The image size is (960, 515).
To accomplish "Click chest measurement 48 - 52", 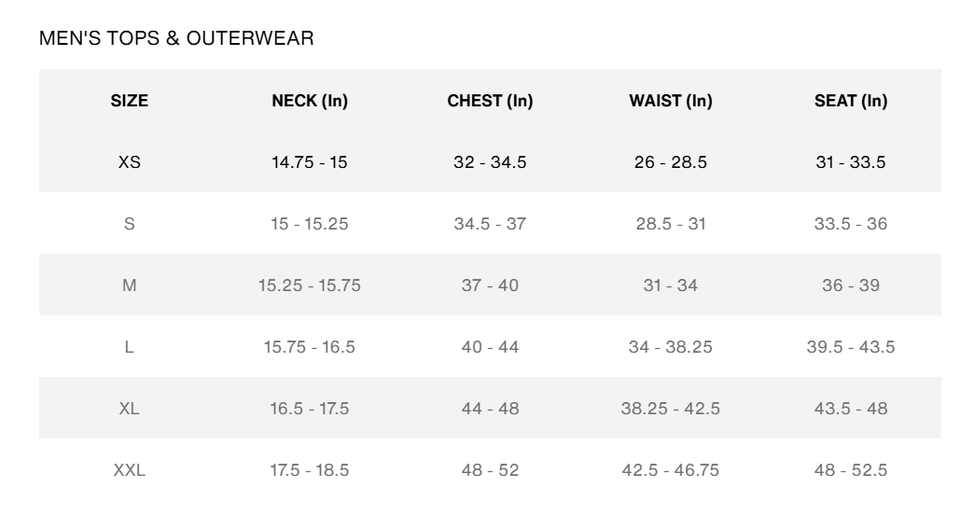I will (x=490, y=470).
